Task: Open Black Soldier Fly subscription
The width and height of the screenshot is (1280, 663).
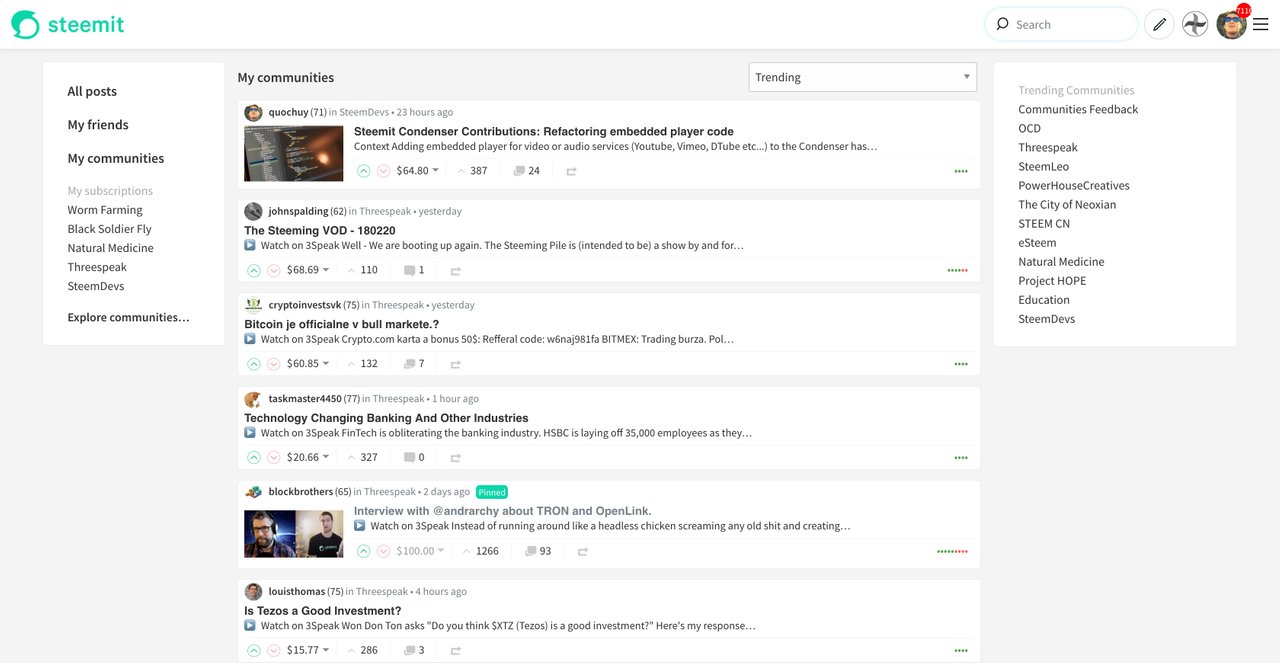Action: coord(110,229)
